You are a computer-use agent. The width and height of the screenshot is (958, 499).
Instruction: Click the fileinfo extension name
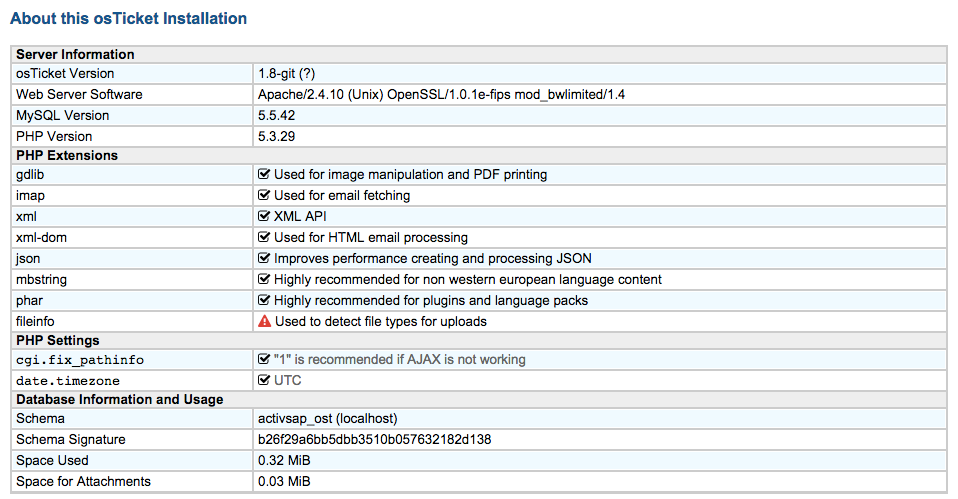(x=35, y=321)
